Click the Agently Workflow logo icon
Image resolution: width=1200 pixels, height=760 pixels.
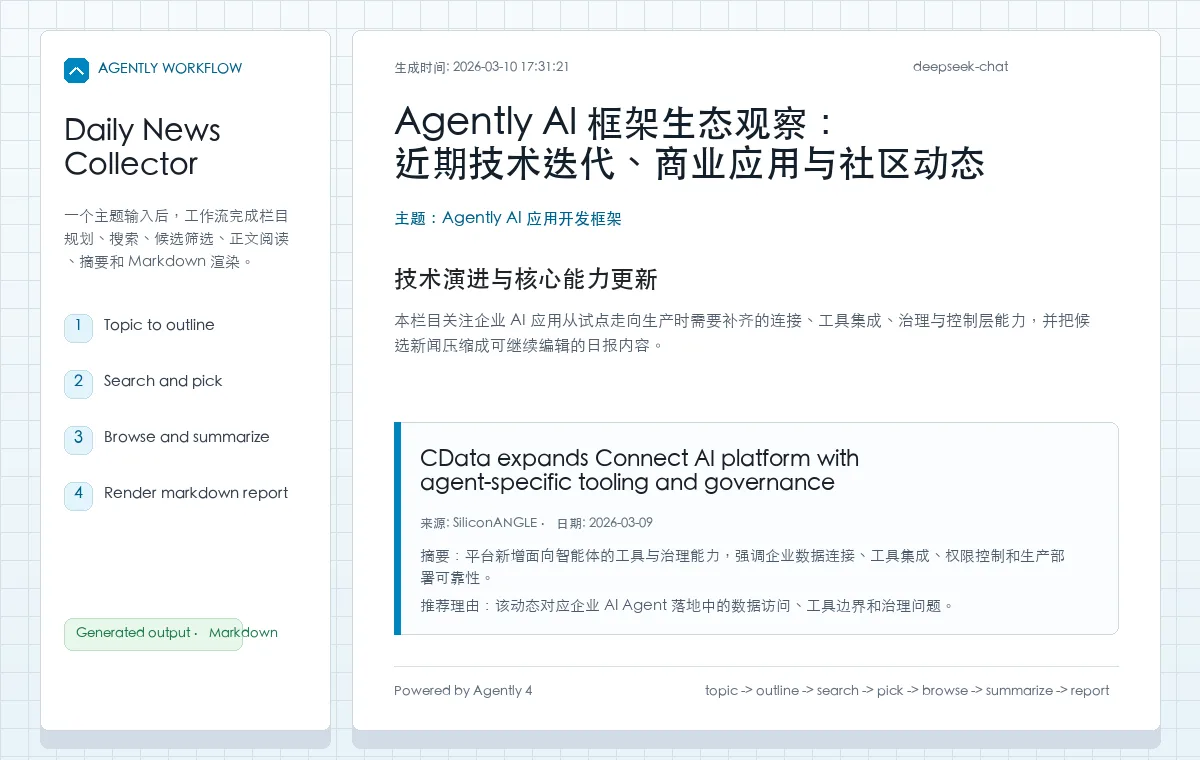click(76, 70)
